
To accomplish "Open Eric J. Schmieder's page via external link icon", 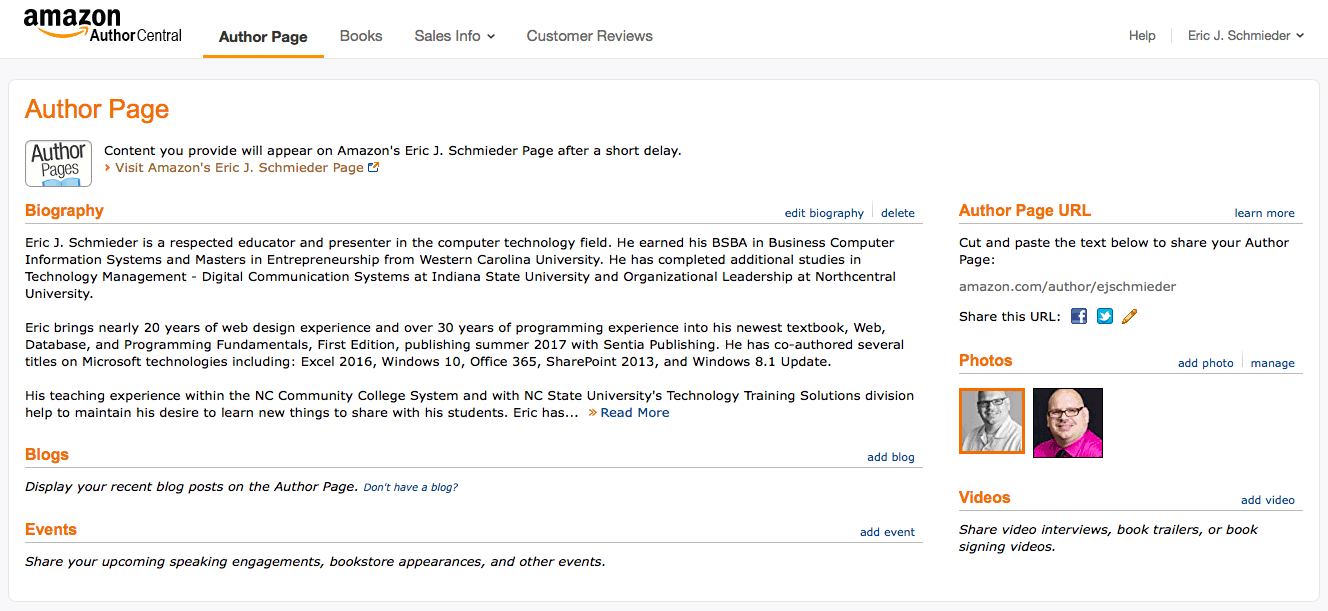I will [374, 166].
